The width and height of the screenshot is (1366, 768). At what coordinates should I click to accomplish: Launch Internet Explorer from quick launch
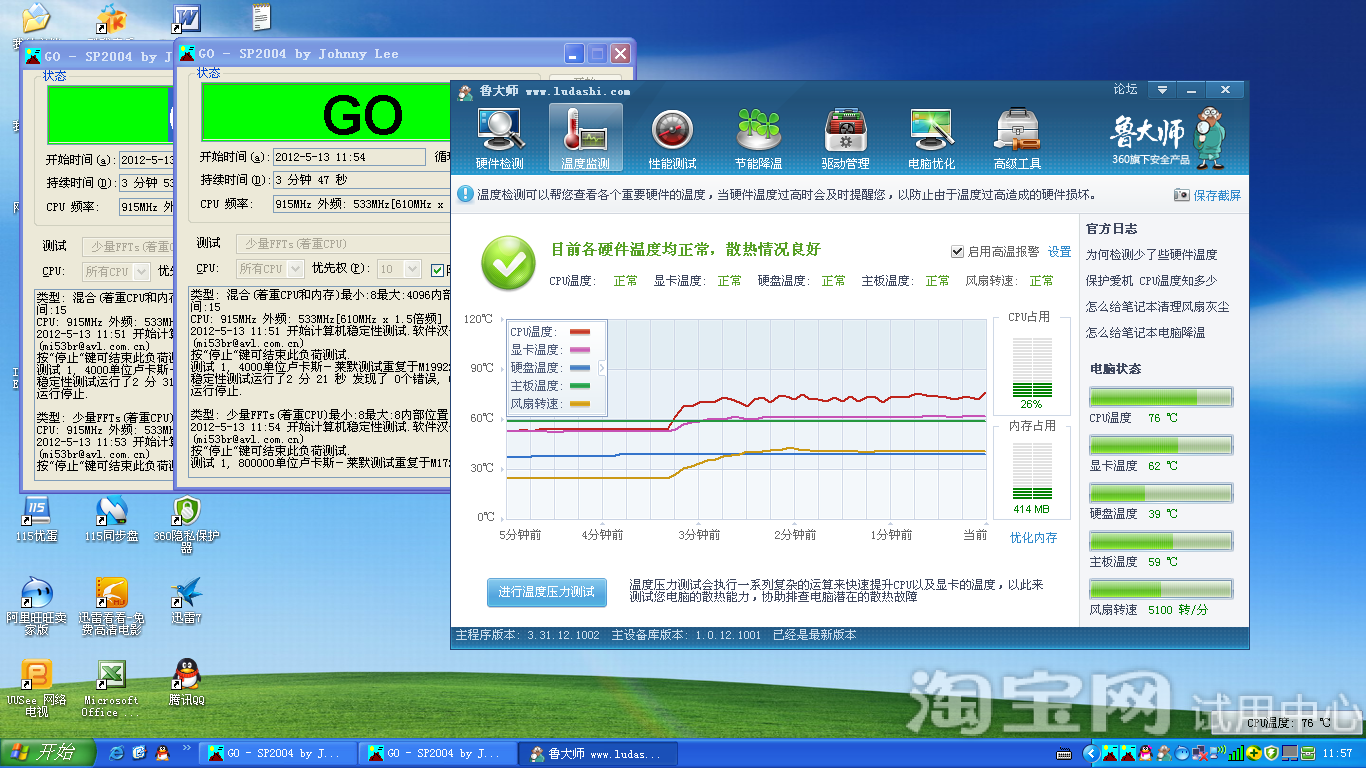[x=116, y=753]
